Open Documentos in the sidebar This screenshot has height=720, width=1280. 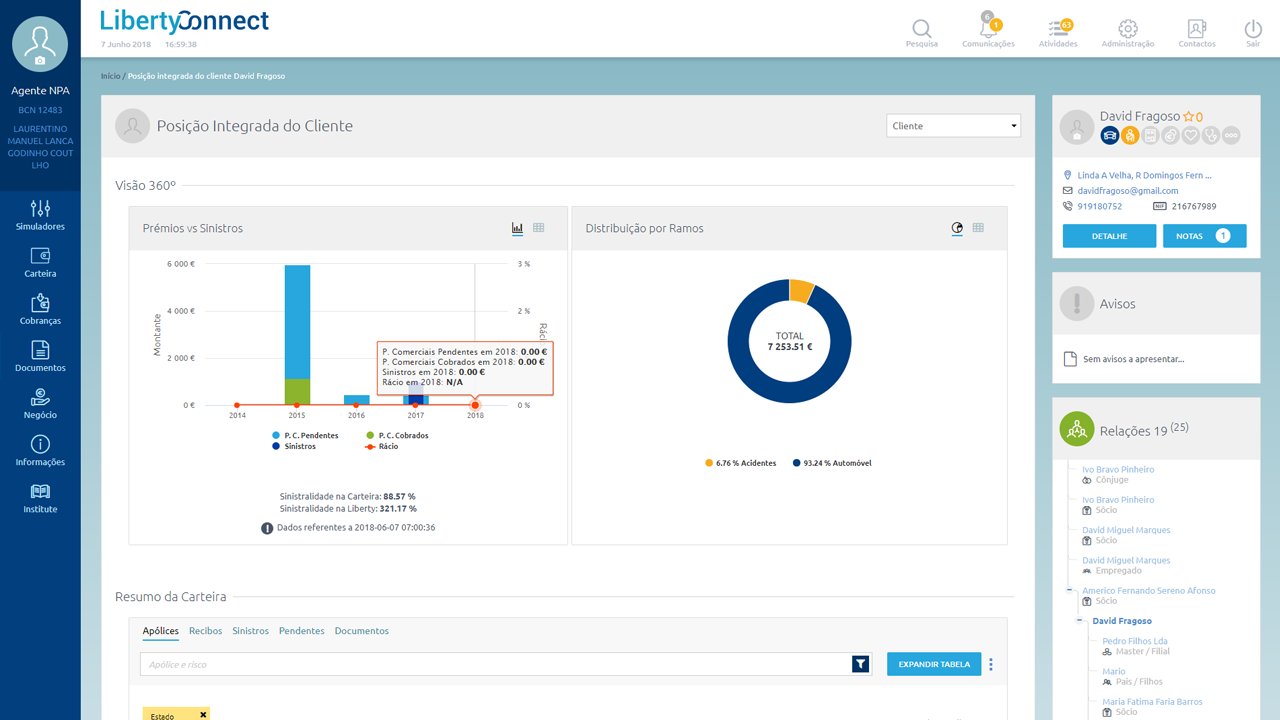pos(40,356)
